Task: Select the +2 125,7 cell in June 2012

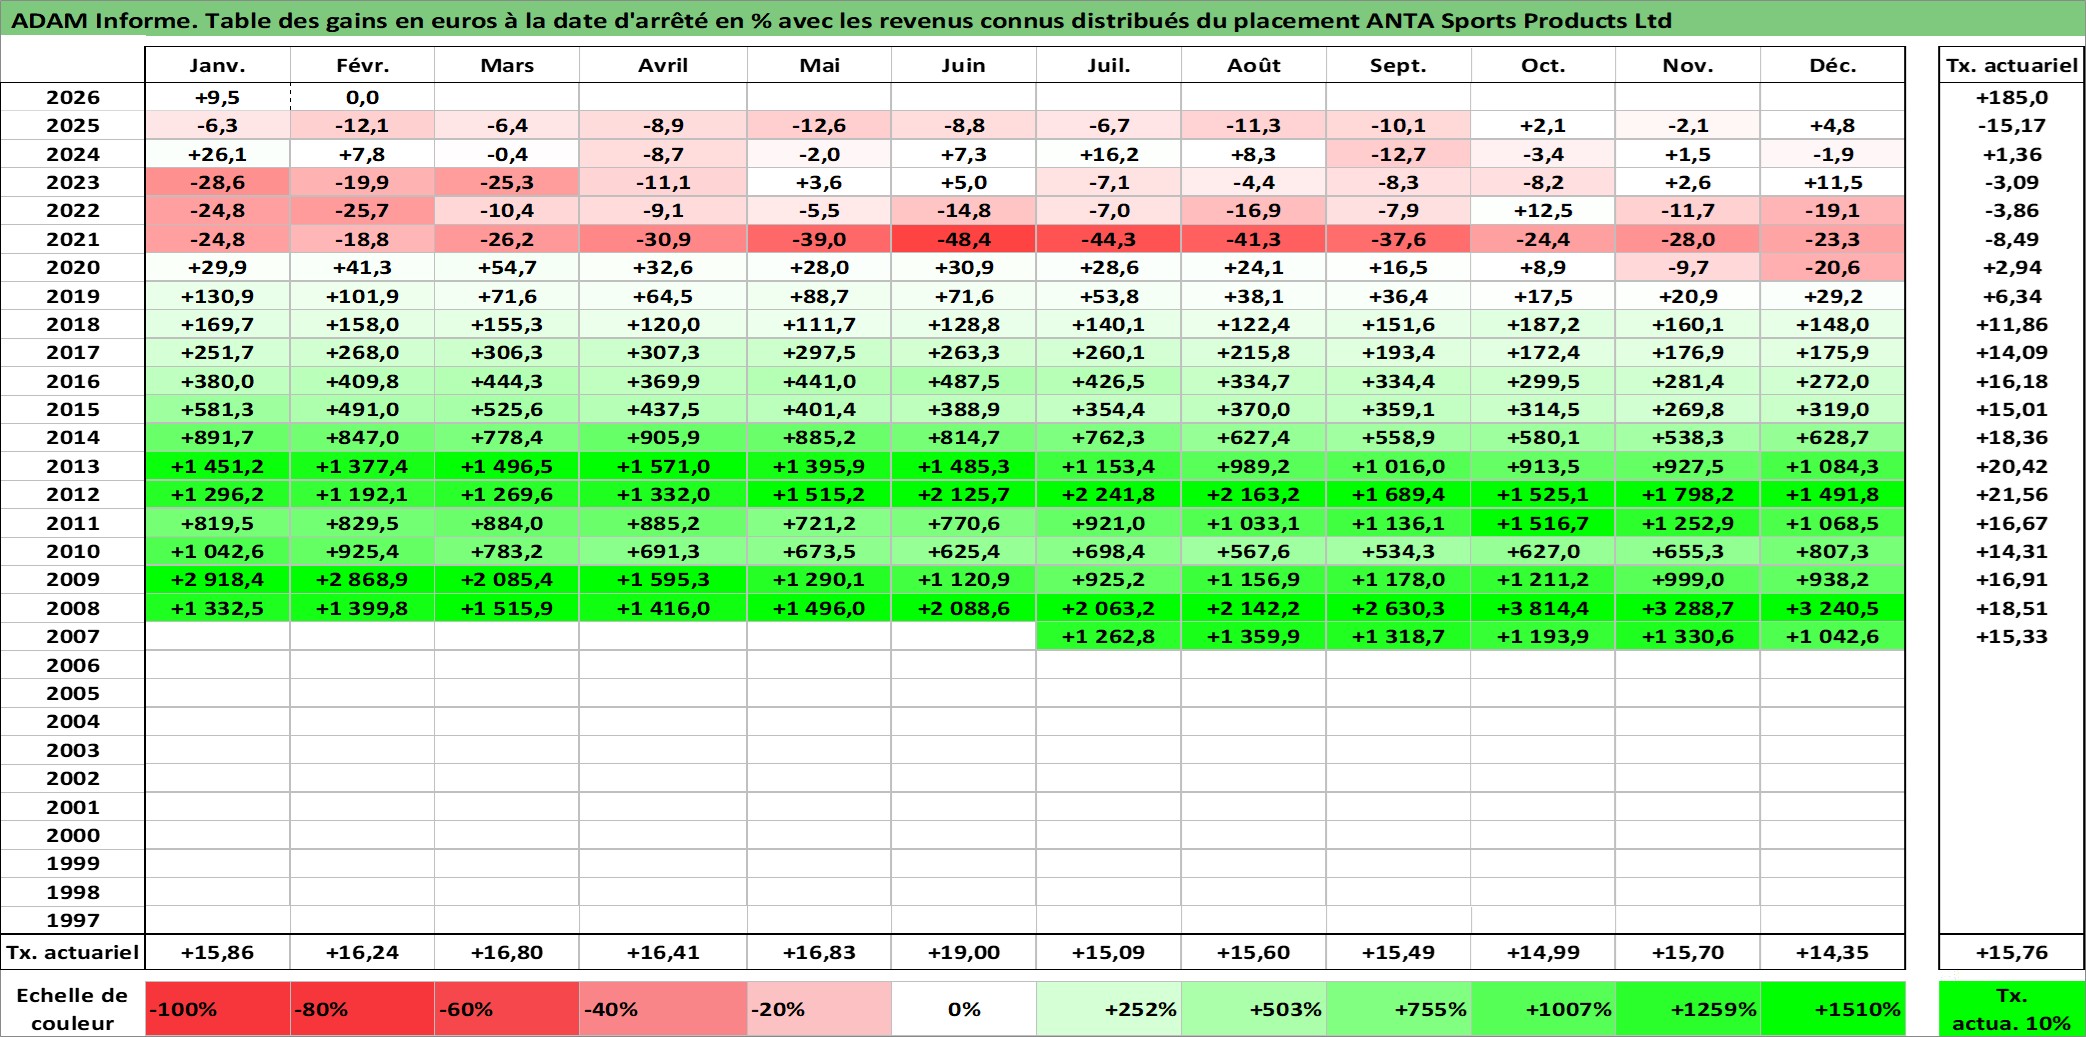Action: tap(964, 494)
